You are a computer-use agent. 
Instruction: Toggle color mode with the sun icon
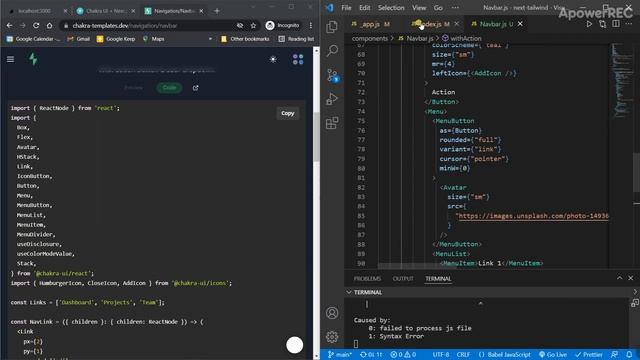click(273, 59)
